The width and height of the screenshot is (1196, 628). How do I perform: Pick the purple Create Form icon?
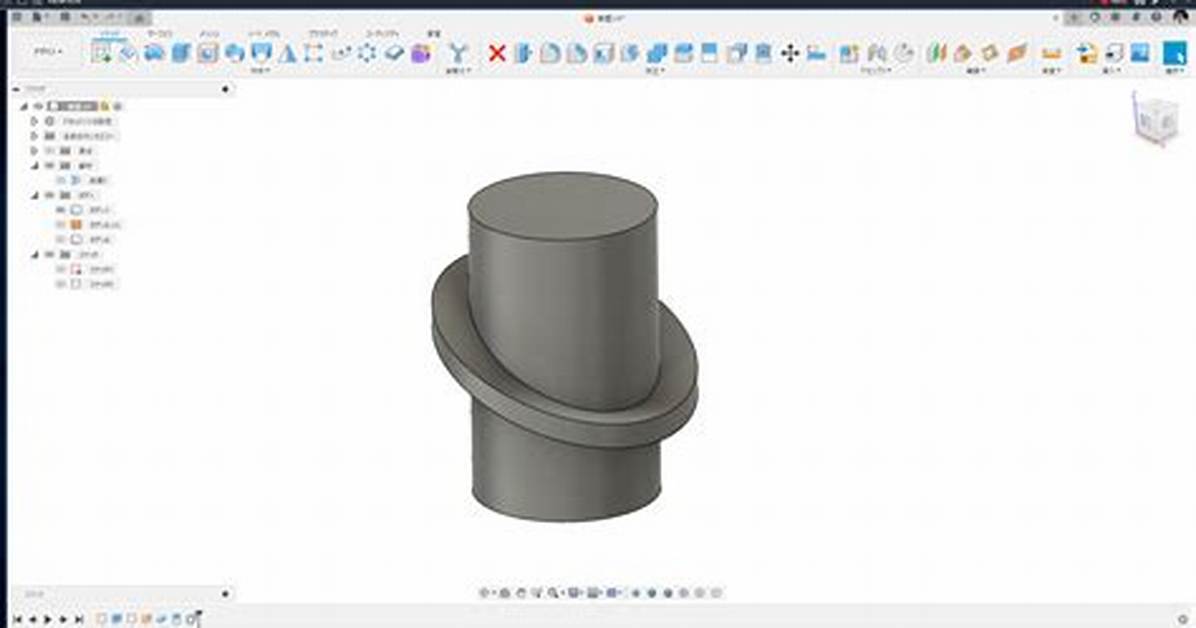click(420, 53)
